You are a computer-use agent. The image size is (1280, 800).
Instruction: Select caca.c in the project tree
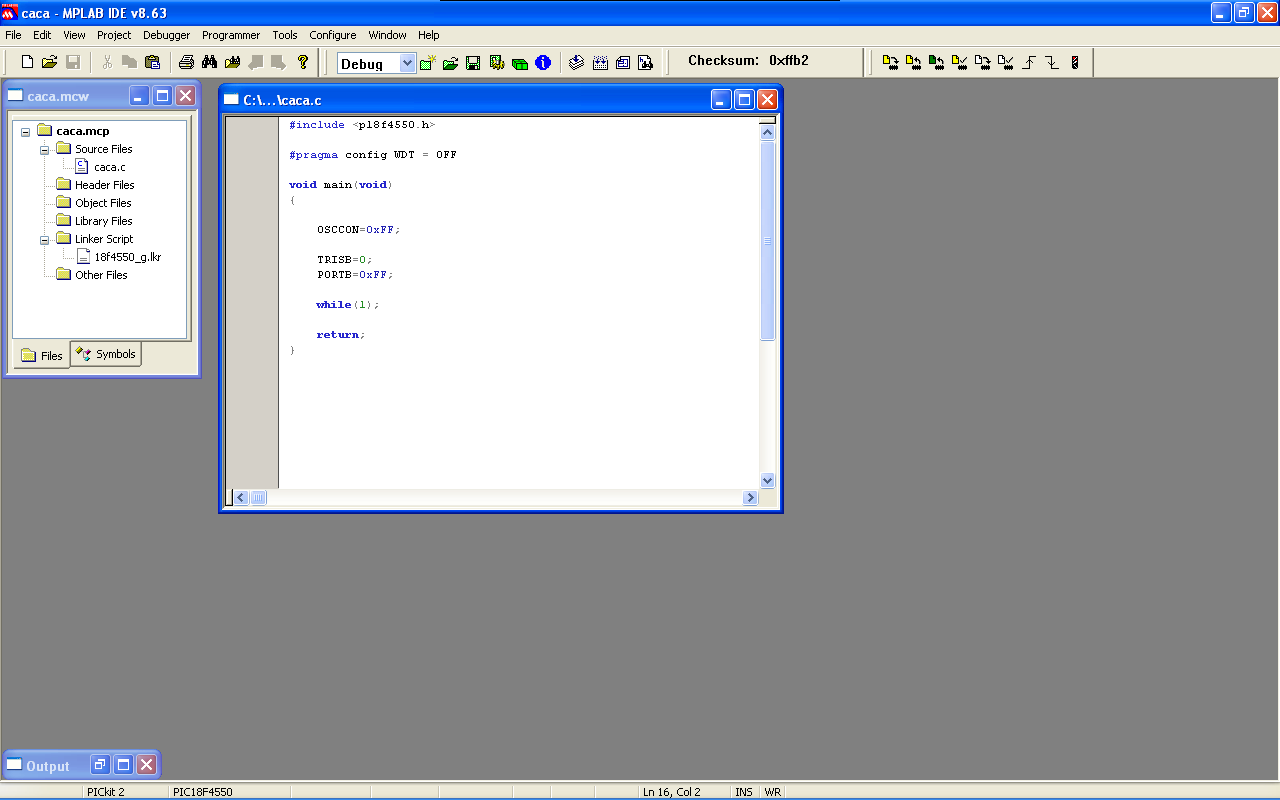tap(110, 167)
